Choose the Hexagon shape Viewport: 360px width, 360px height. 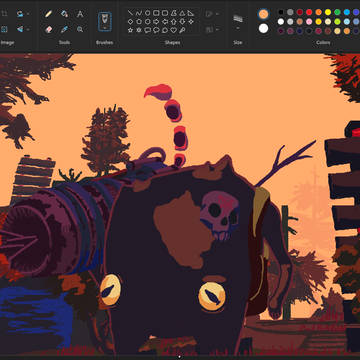148,22
